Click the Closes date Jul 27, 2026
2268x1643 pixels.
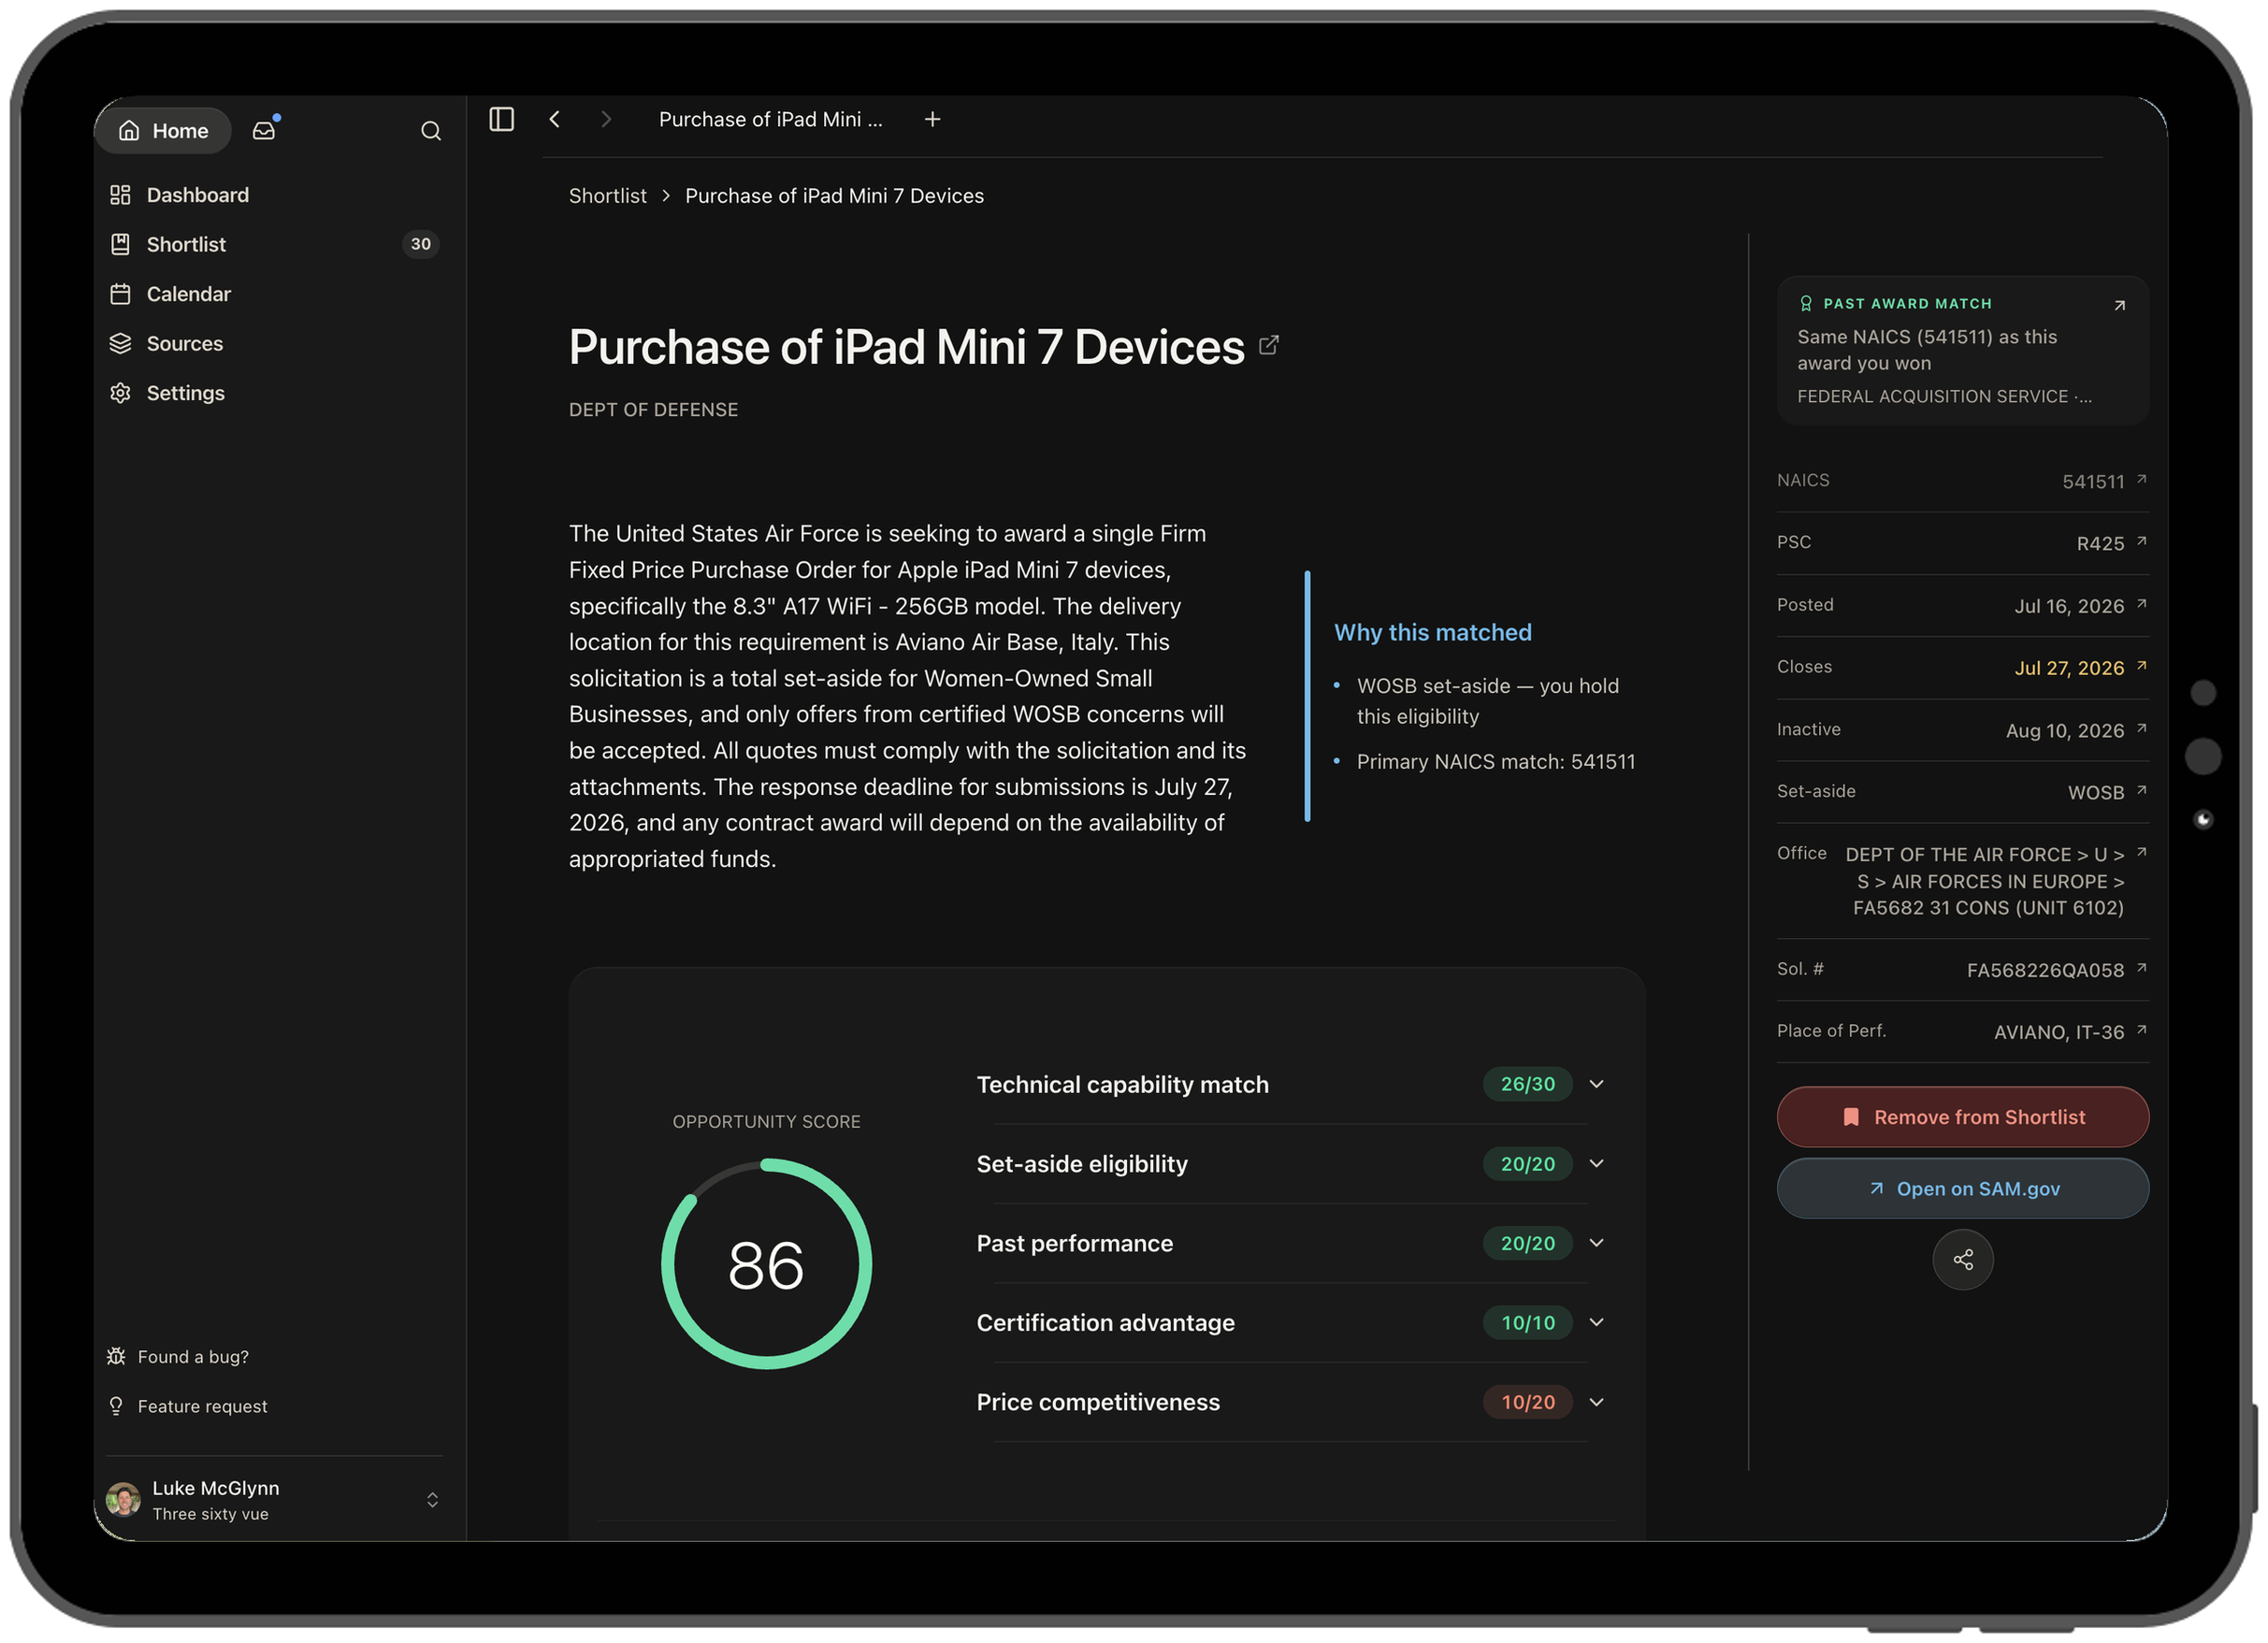(x=2069, y=668)
